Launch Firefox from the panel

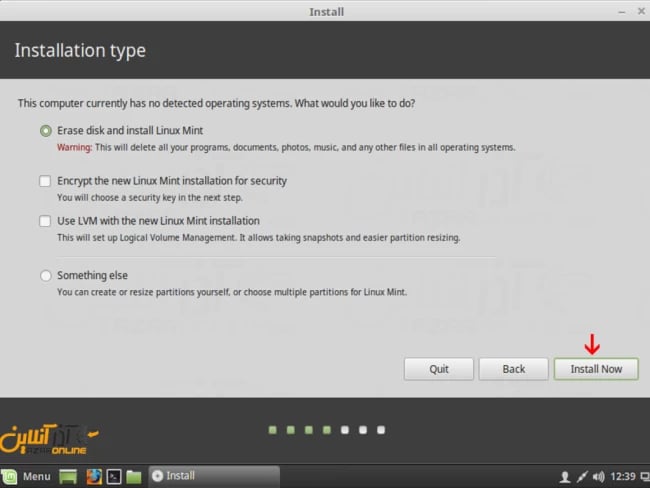click(x=94, y=476)
